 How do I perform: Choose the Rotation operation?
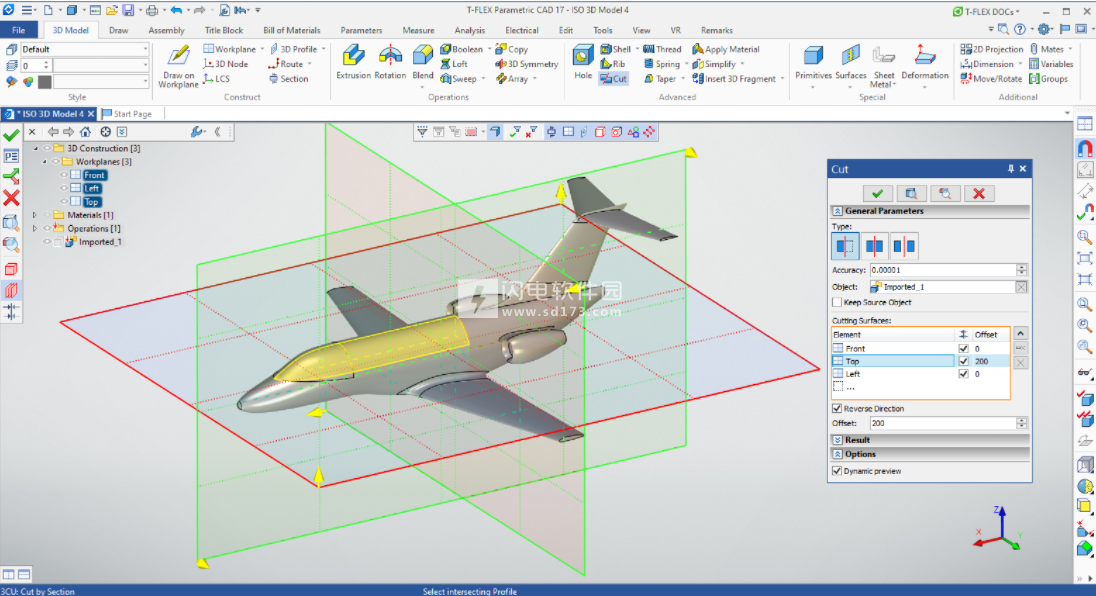point(390,61)
